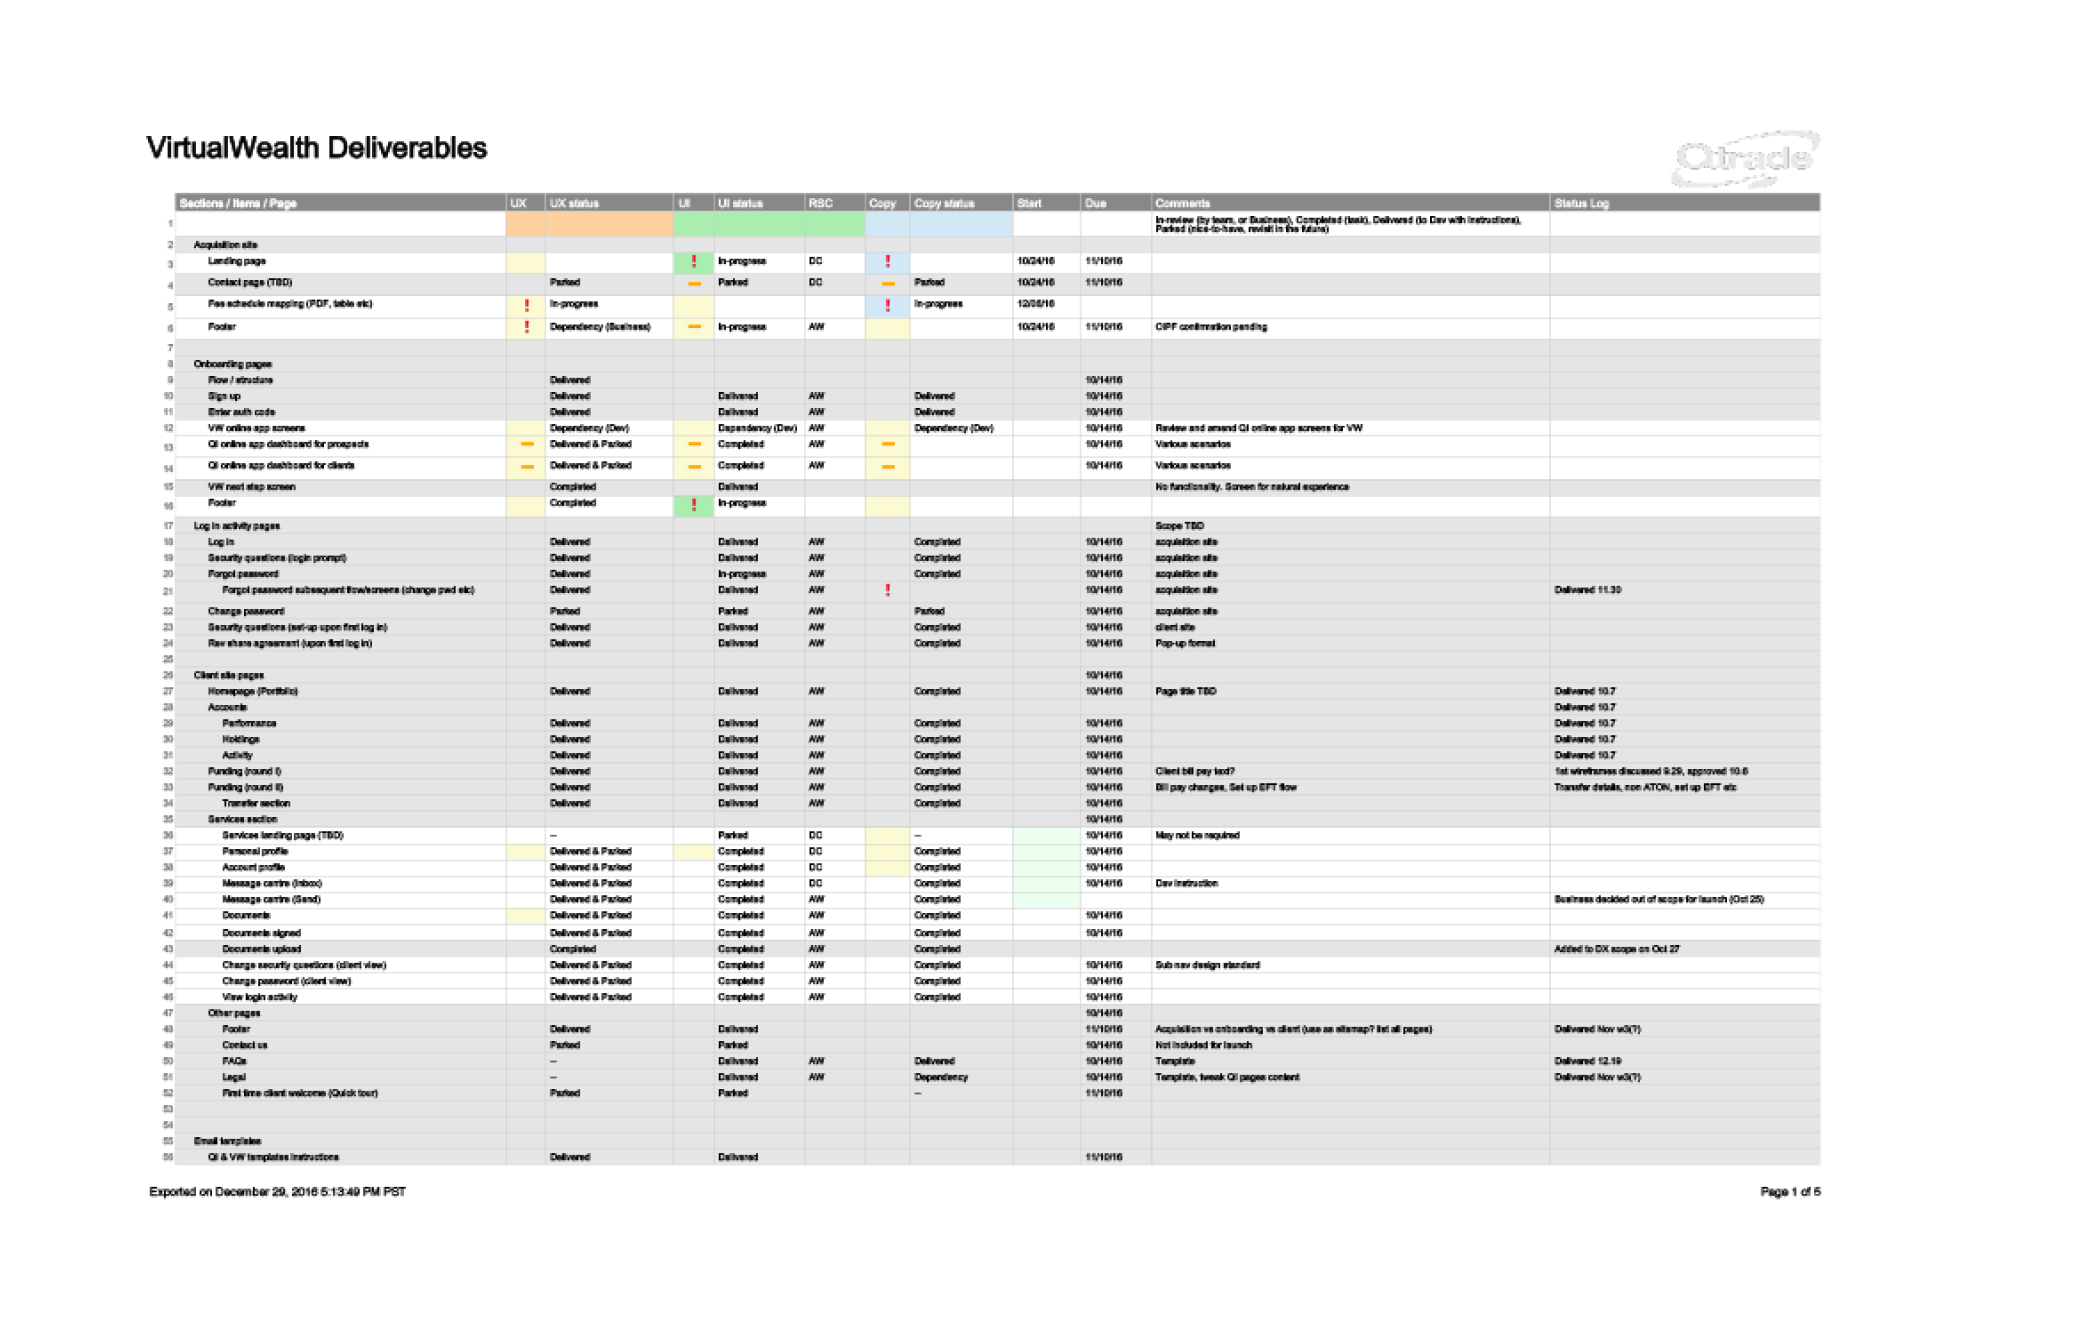This screenshot has width=2076, height=1336.
Task: Click the 'May not be required' comment
Action: coord(1197,836)
